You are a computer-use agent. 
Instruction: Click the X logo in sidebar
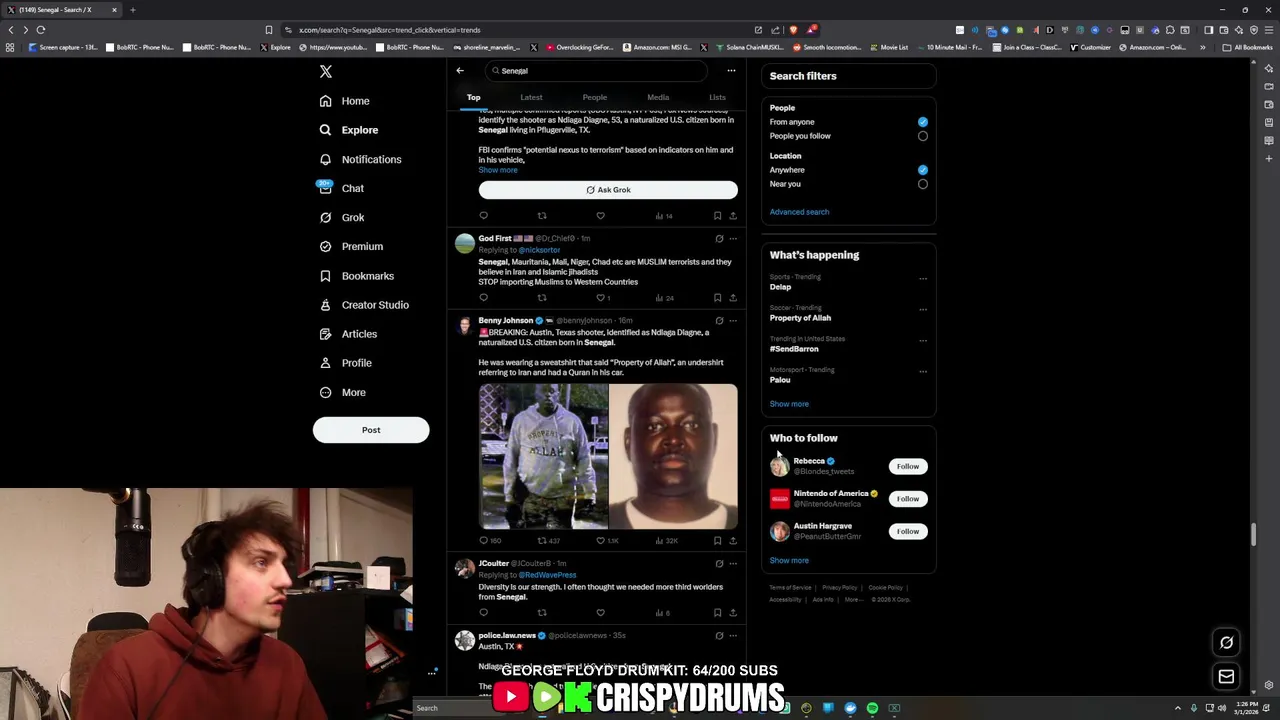coord(325,71)
